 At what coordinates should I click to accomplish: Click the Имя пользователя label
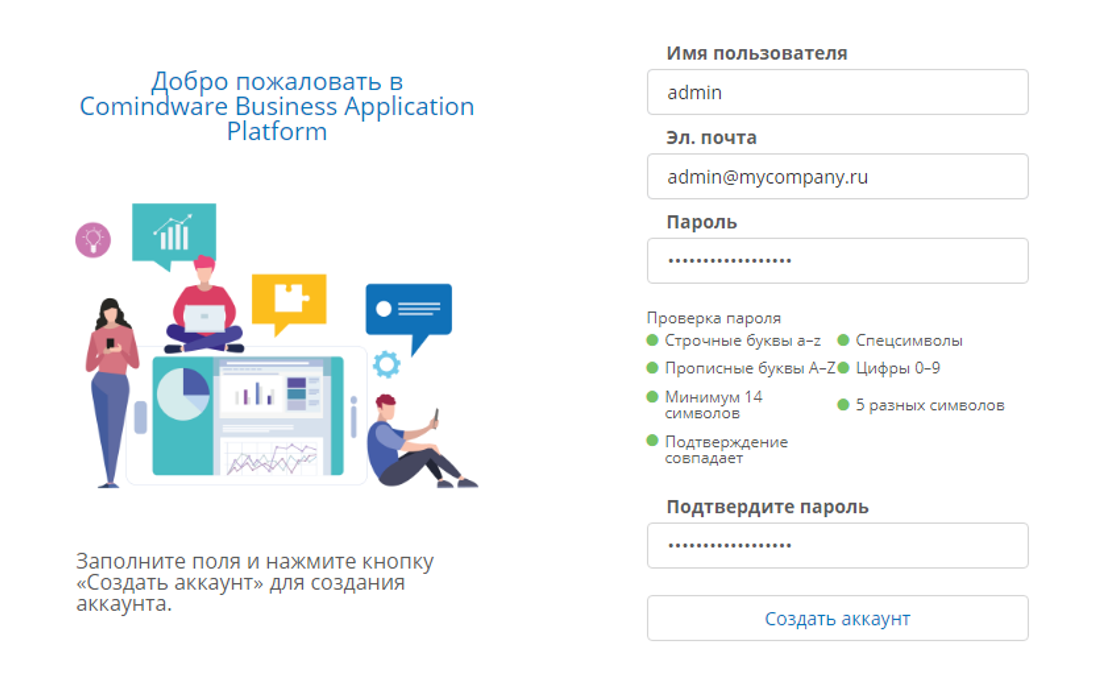pos(757,53)
